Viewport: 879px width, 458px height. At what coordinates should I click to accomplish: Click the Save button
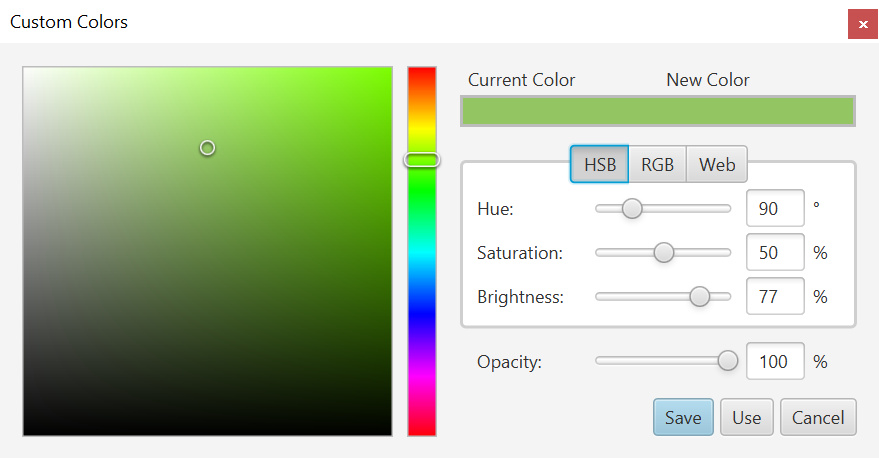[683, 417]
